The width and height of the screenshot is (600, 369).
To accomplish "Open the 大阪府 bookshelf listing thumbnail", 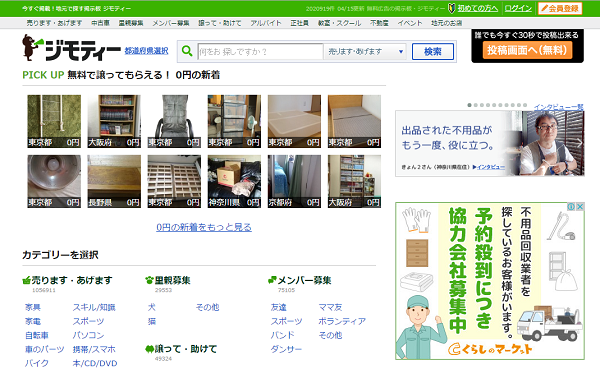I will pyautogui.click(x=114, y=121).
